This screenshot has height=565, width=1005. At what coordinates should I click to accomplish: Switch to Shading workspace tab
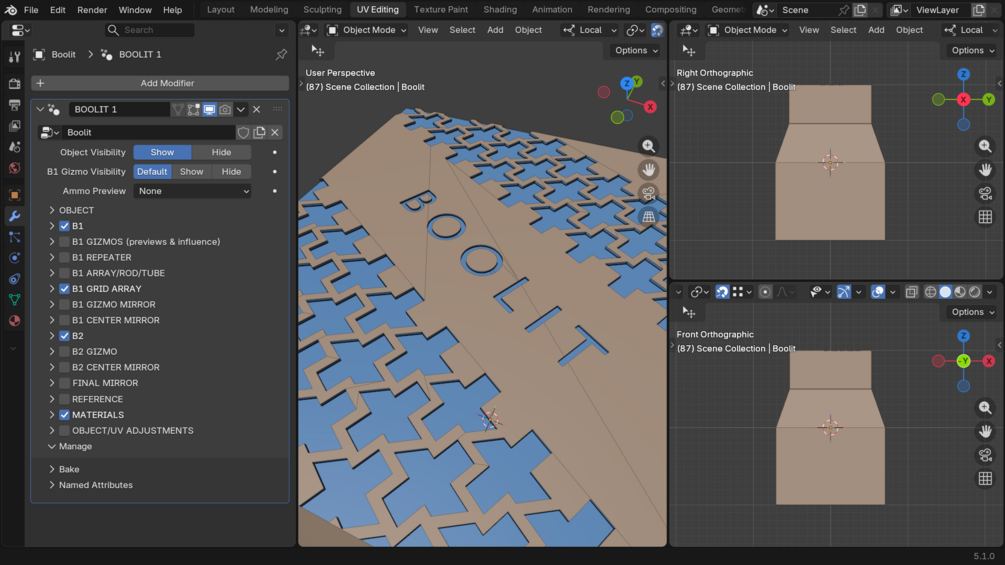click(500, 10)
